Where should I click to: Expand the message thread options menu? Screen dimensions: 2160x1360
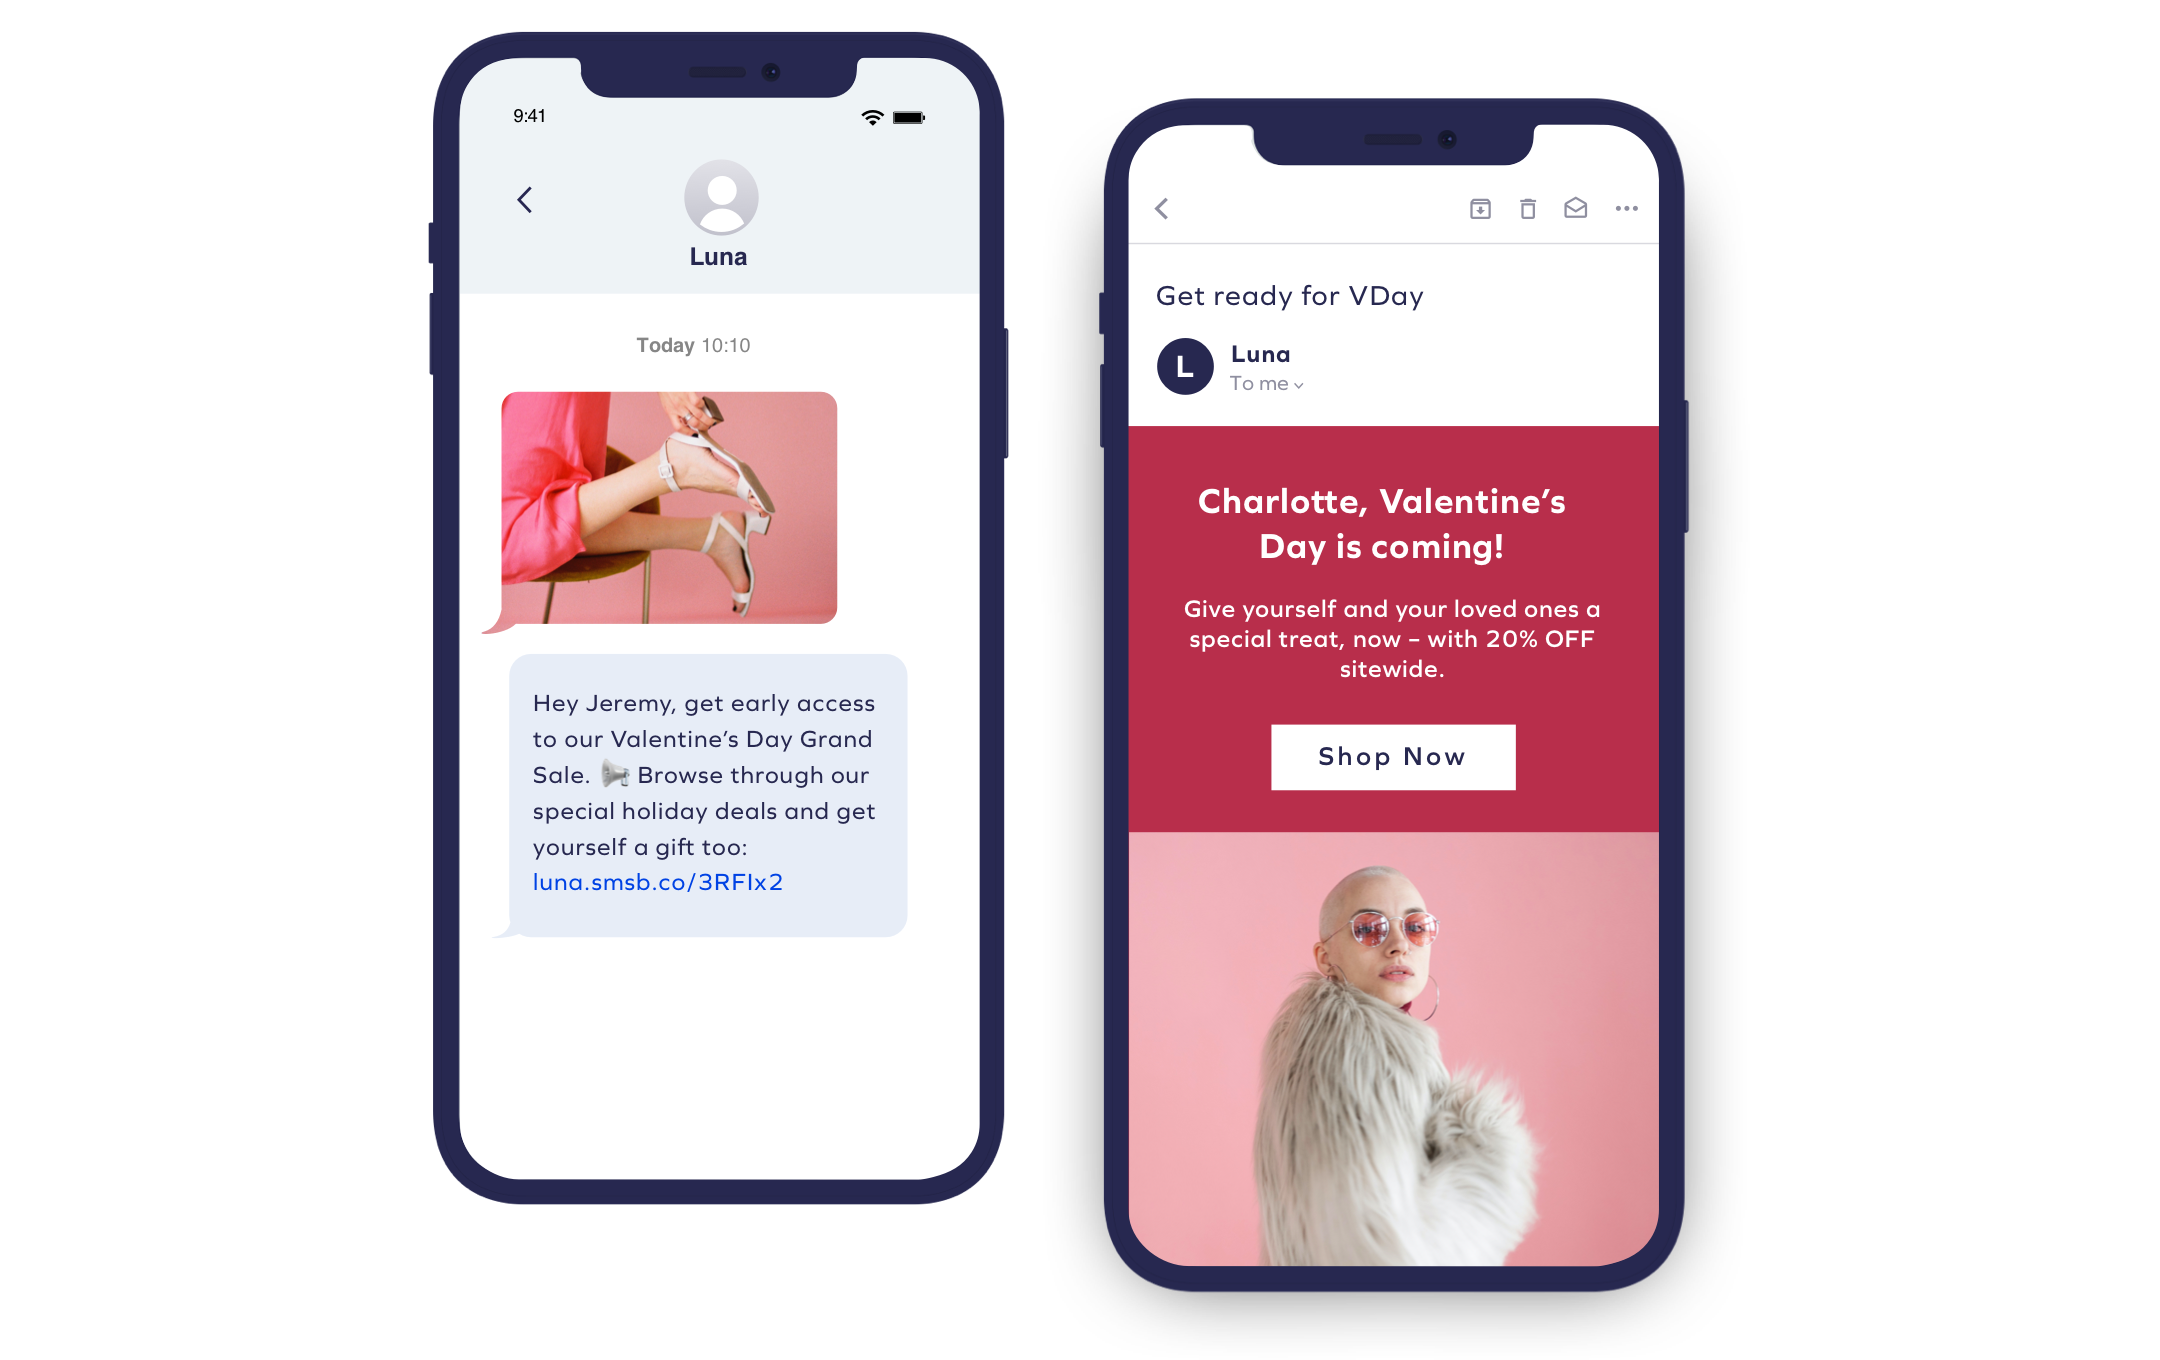pyautogui.click(x=1626, y=208)
